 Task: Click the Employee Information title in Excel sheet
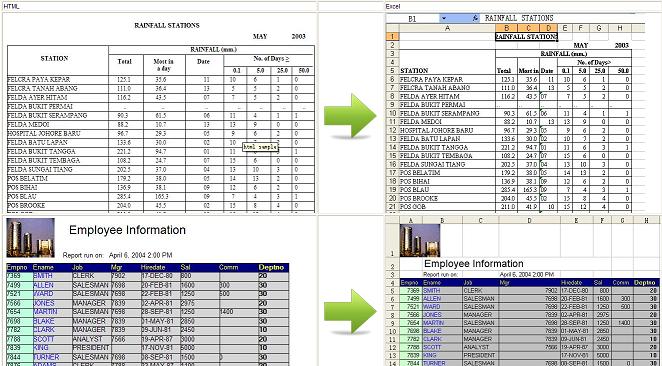[474, 264]
